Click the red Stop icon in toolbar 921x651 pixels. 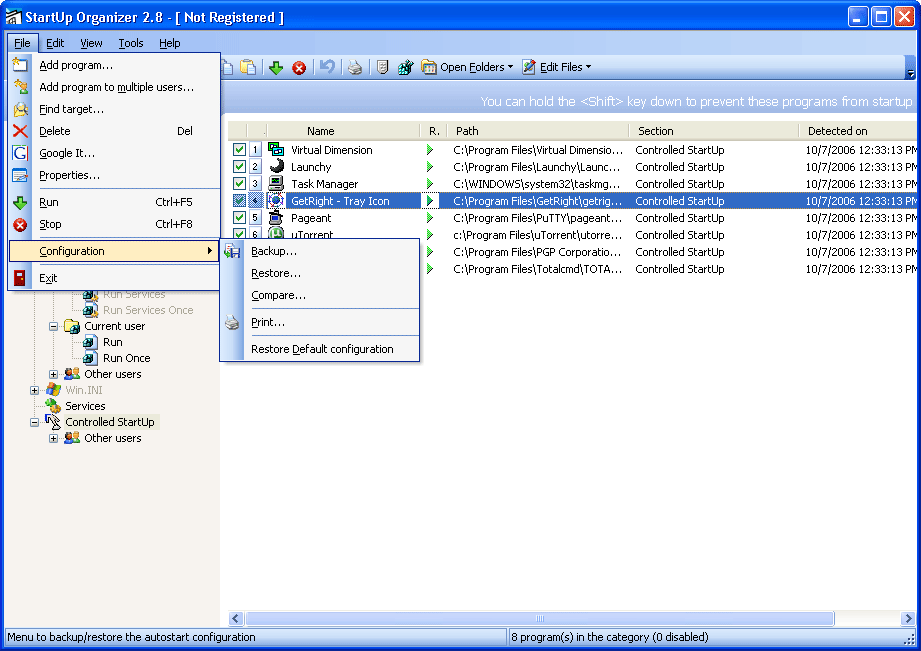click(299, 68)
